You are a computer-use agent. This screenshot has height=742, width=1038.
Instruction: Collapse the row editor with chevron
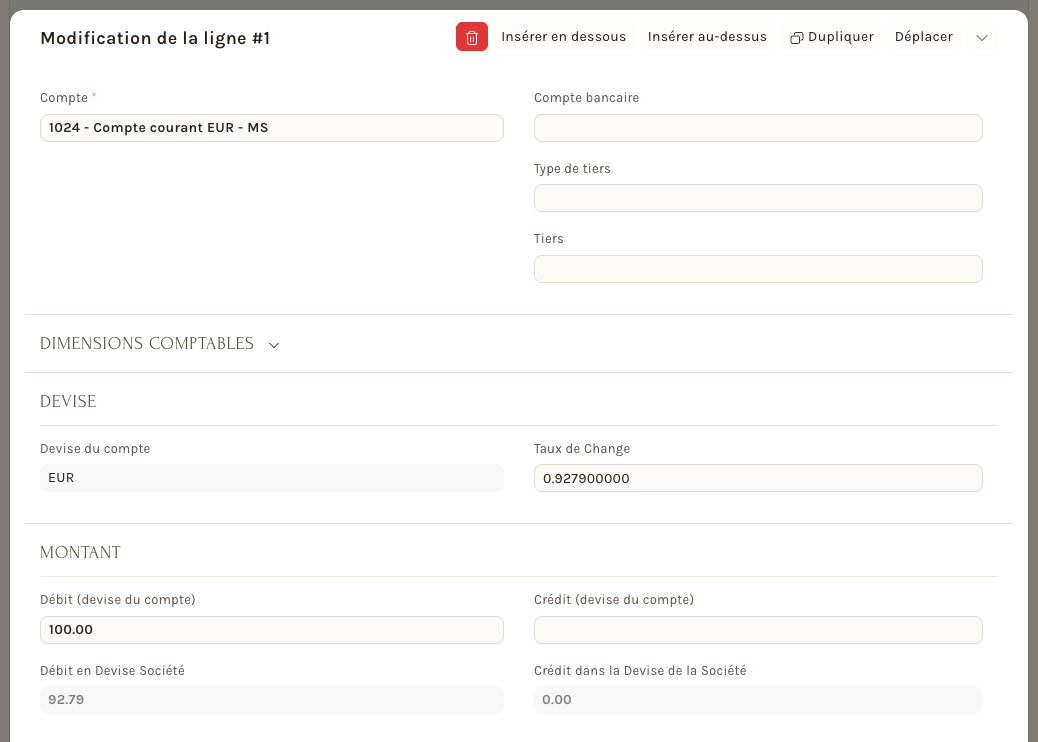(982, 38)
